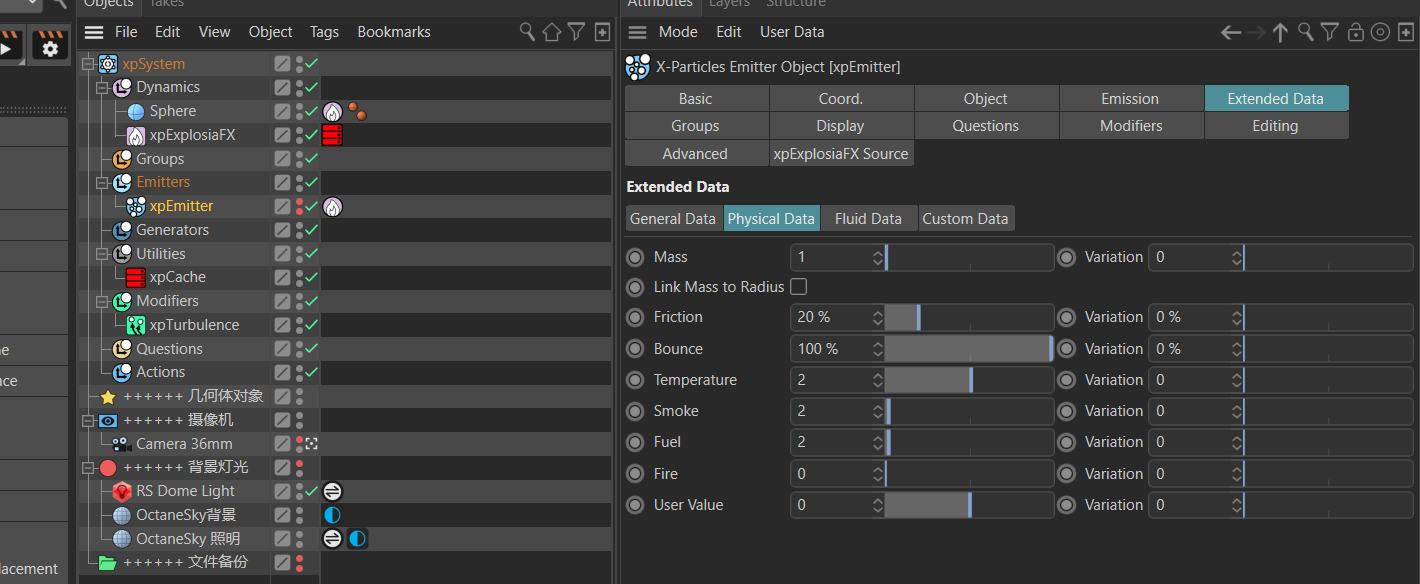Click the up arrow in Attributes toolbar
This screenshot has height=584, width=1420.
1280,32
